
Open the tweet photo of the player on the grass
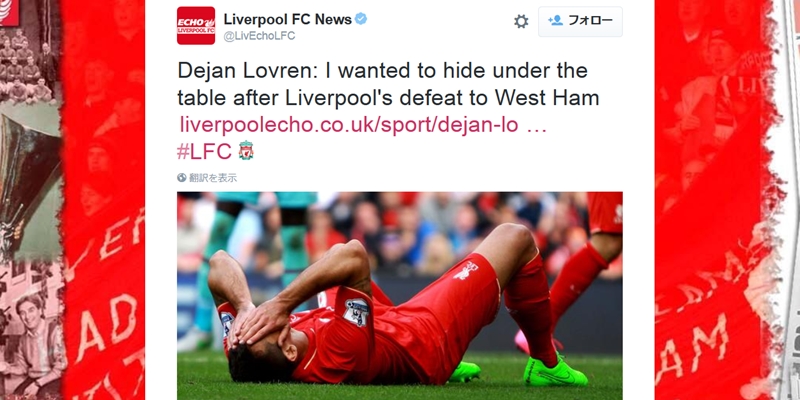[399, 296]
